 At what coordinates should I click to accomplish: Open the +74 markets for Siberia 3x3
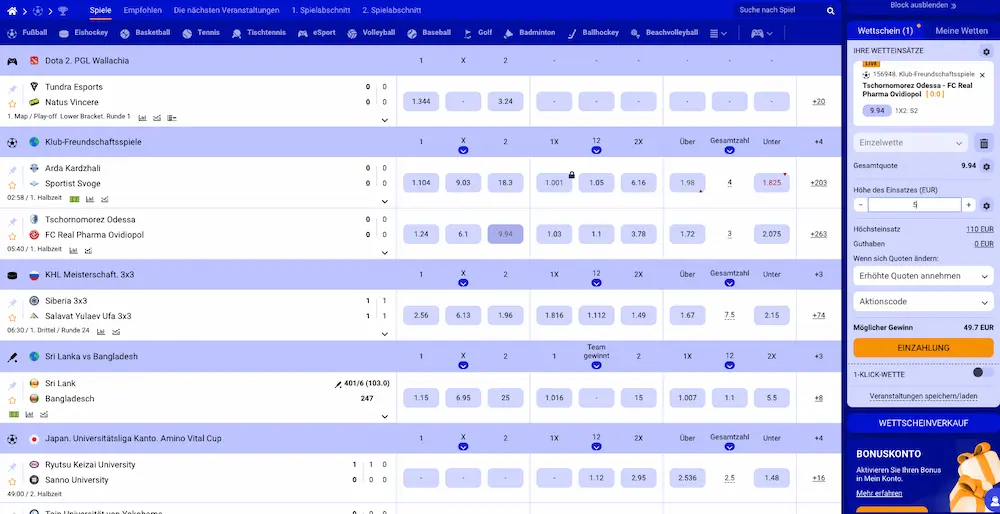click(x=818, y=316)
